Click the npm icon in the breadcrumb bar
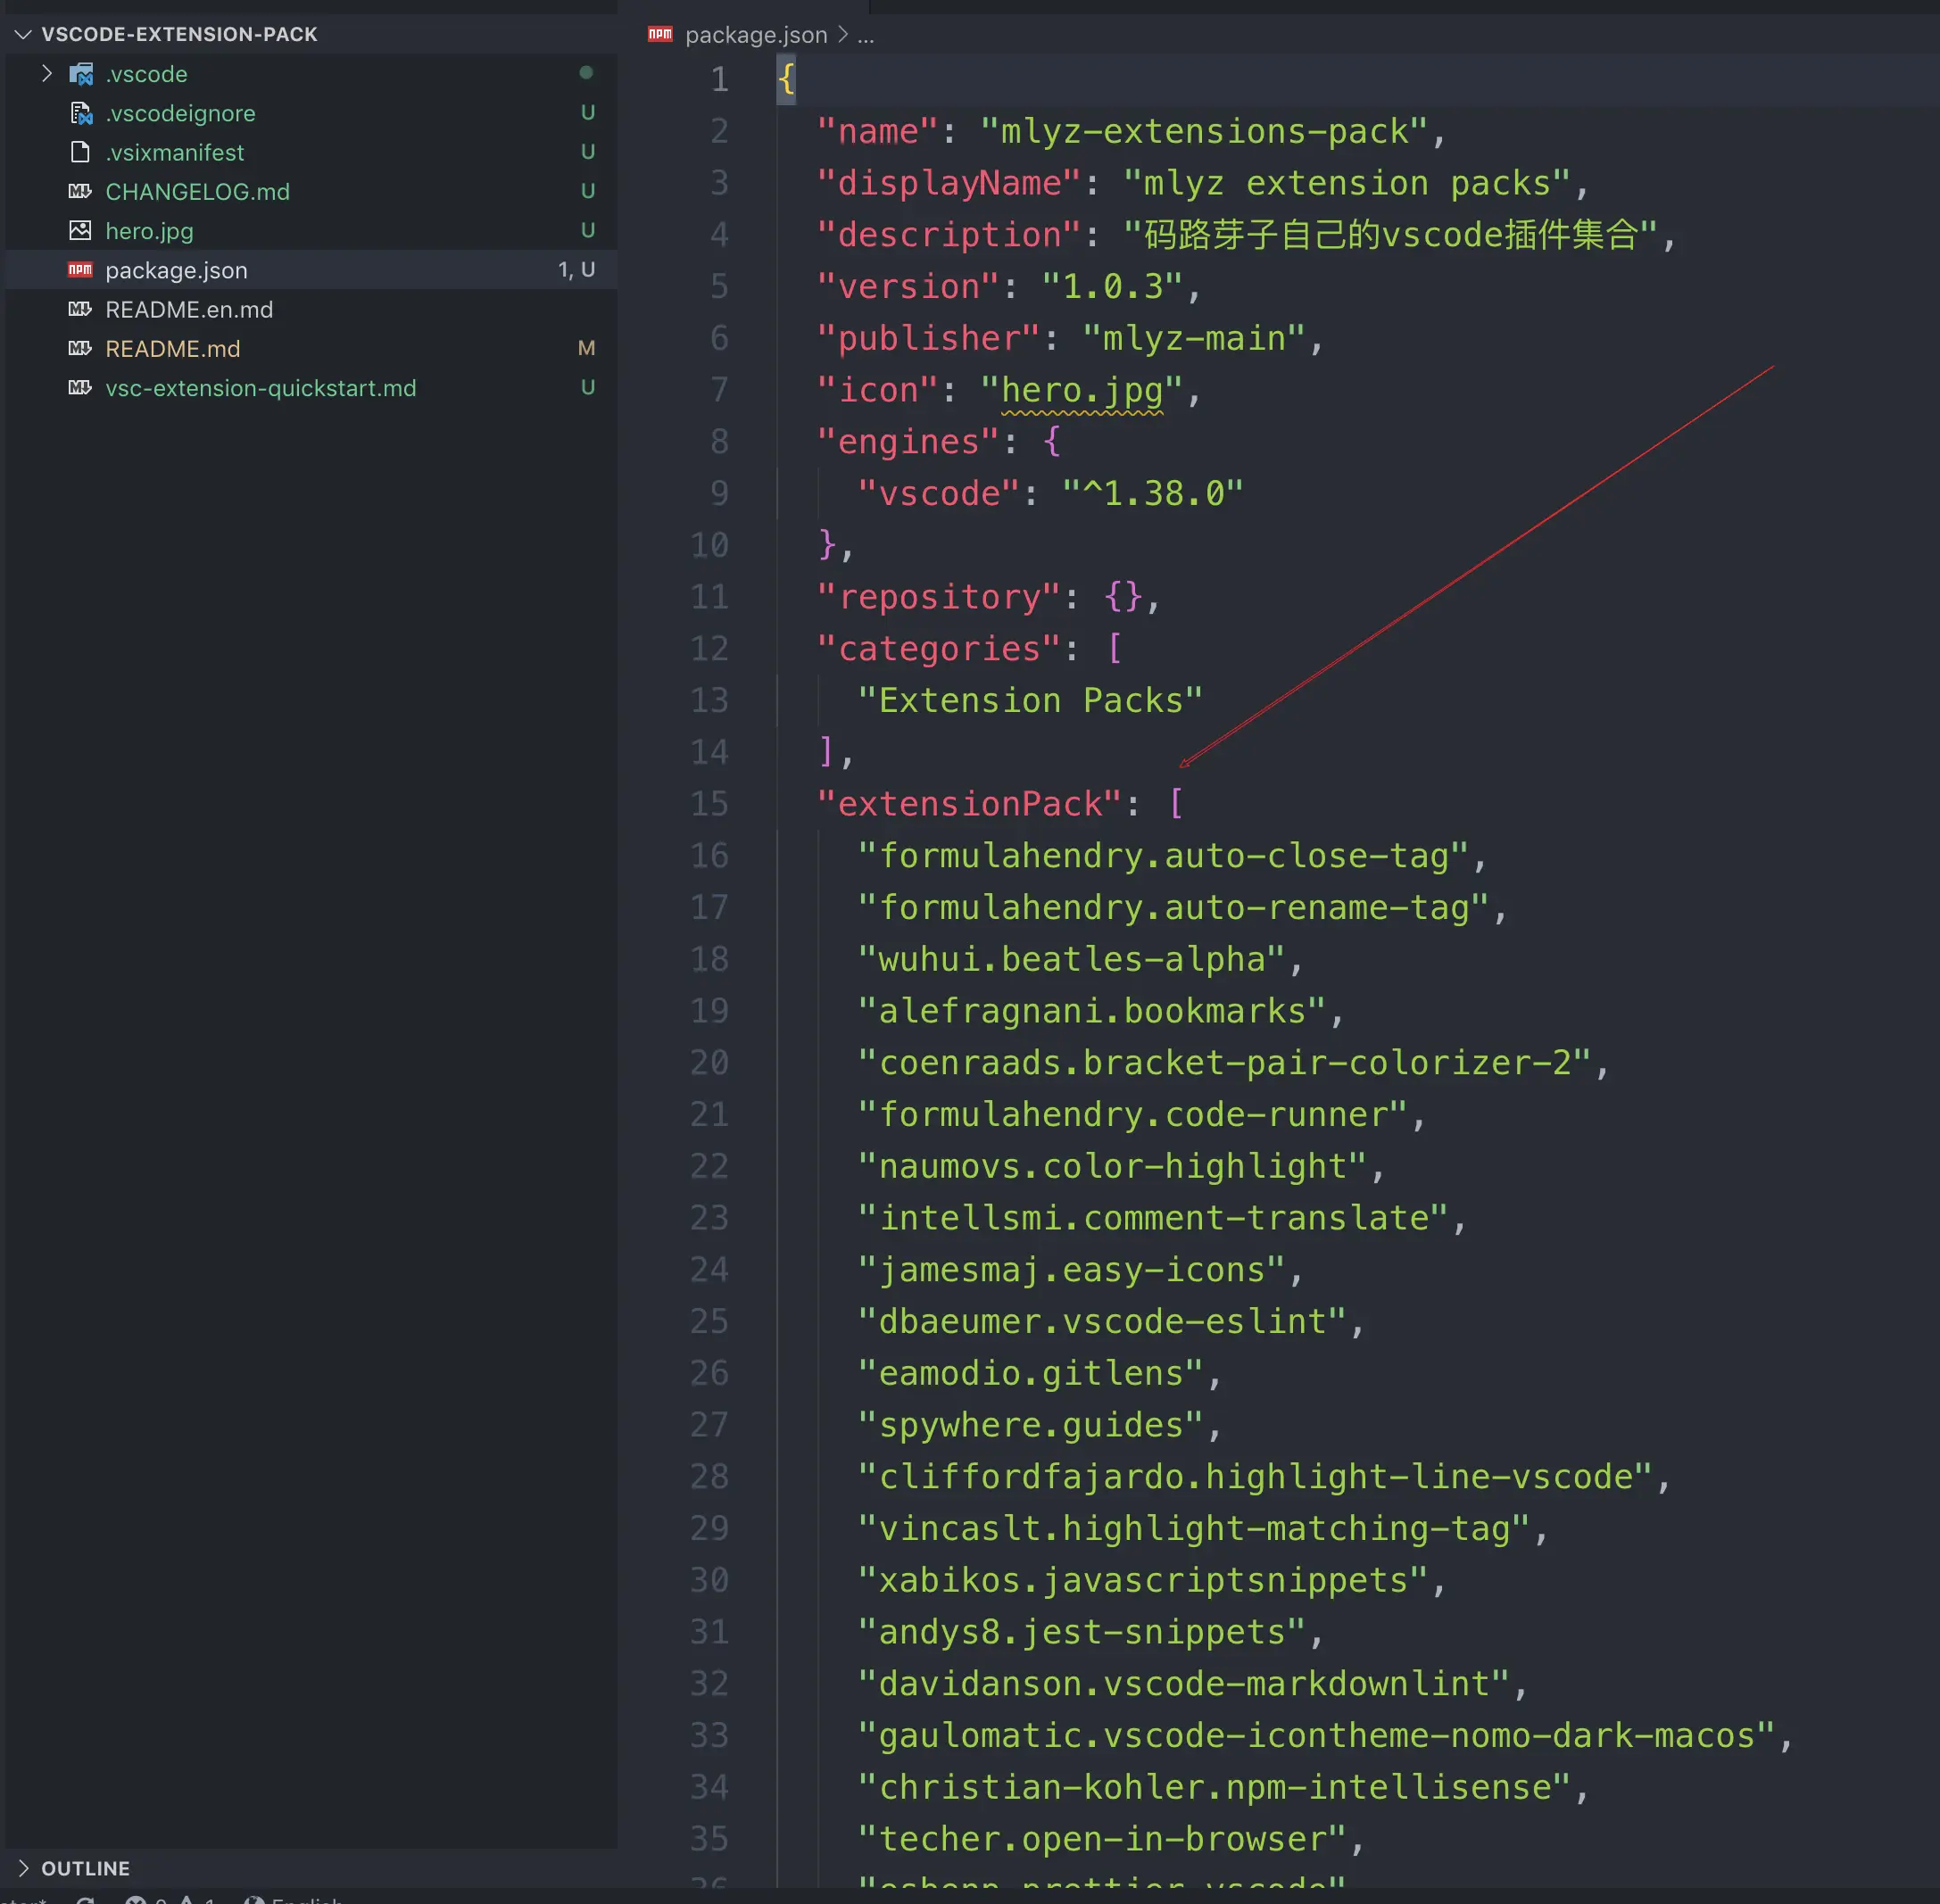The image size is (1940, 1904). pyautogui.click(x=660, y=35)
